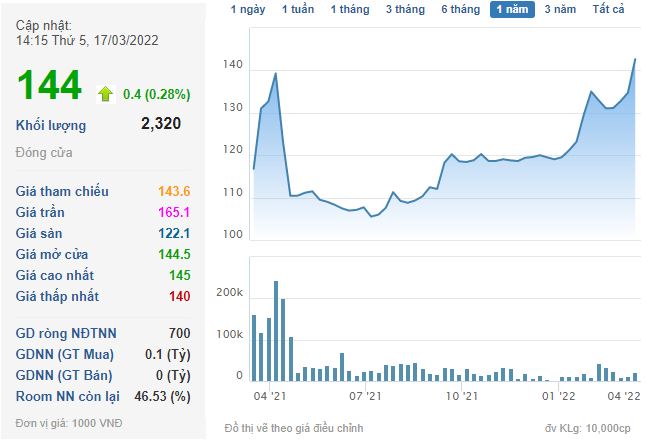Screen dimensions: 647x441
Task: Click the green up arrow icon
Action: [105, 94]
